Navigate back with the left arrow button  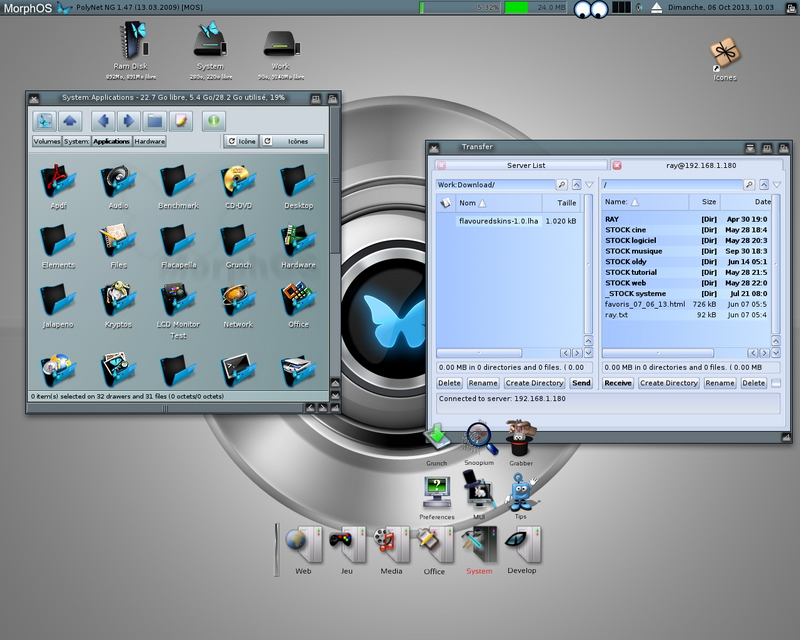click(x=103, y=121)
